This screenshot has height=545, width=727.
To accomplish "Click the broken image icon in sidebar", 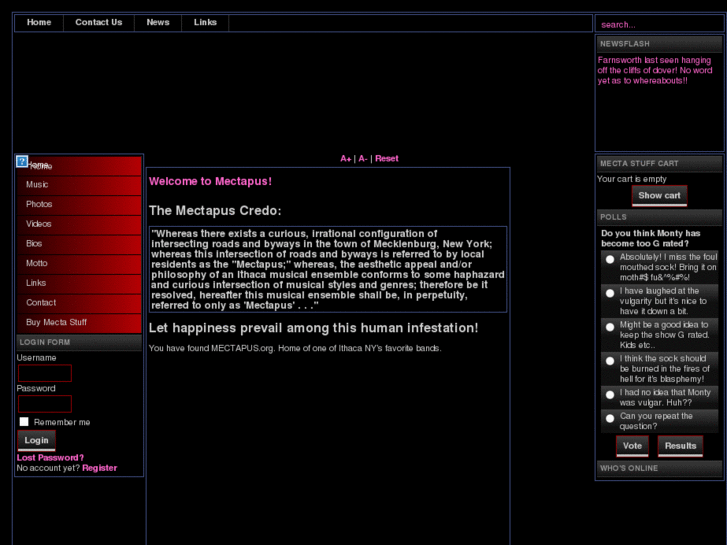I will click(22, 161).
